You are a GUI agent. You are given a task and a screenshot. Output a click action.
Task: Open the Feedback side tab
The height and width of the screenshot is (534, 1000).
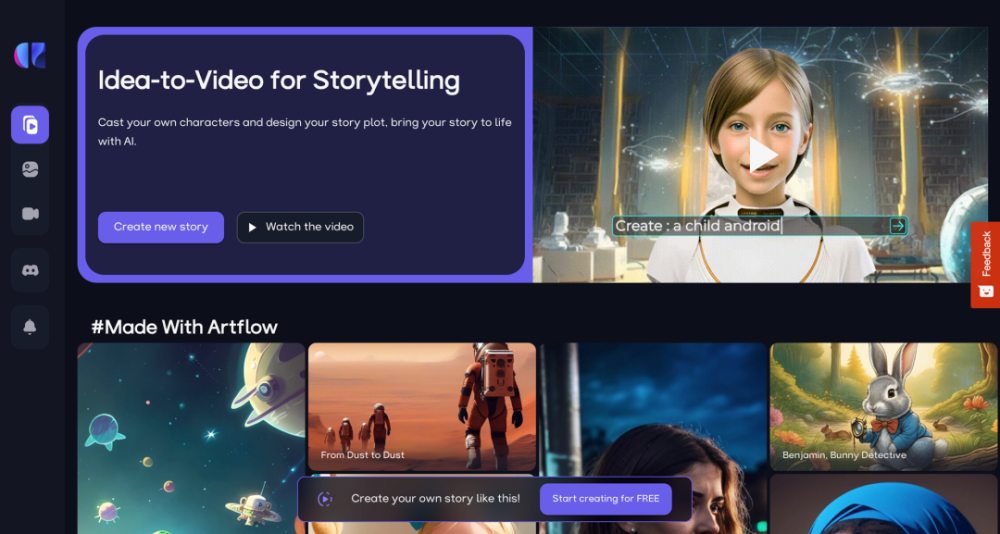(x=985, y=265)
